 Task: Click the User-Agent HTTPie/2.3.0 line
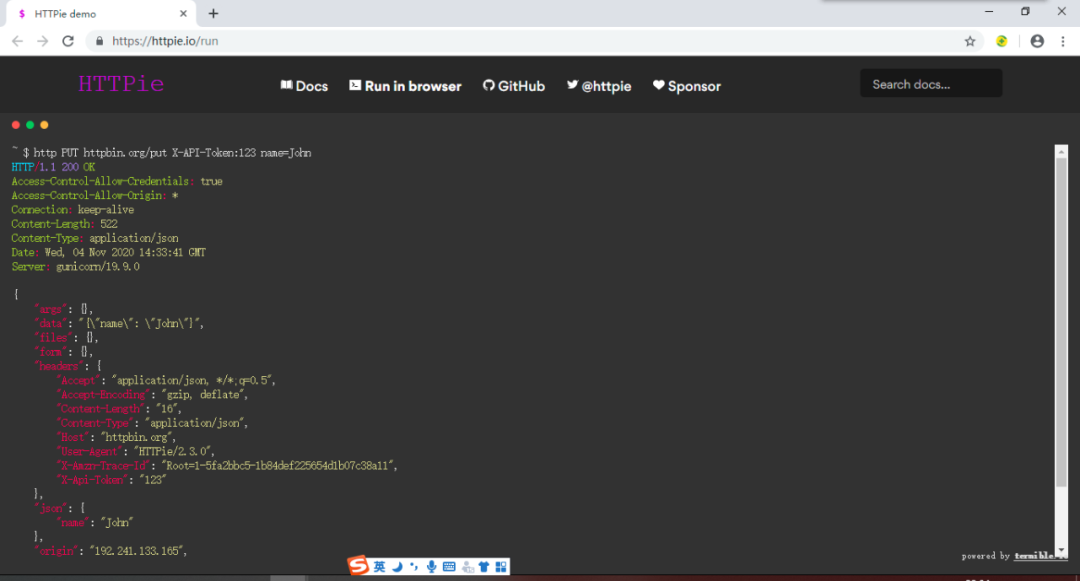click(136, 452)
